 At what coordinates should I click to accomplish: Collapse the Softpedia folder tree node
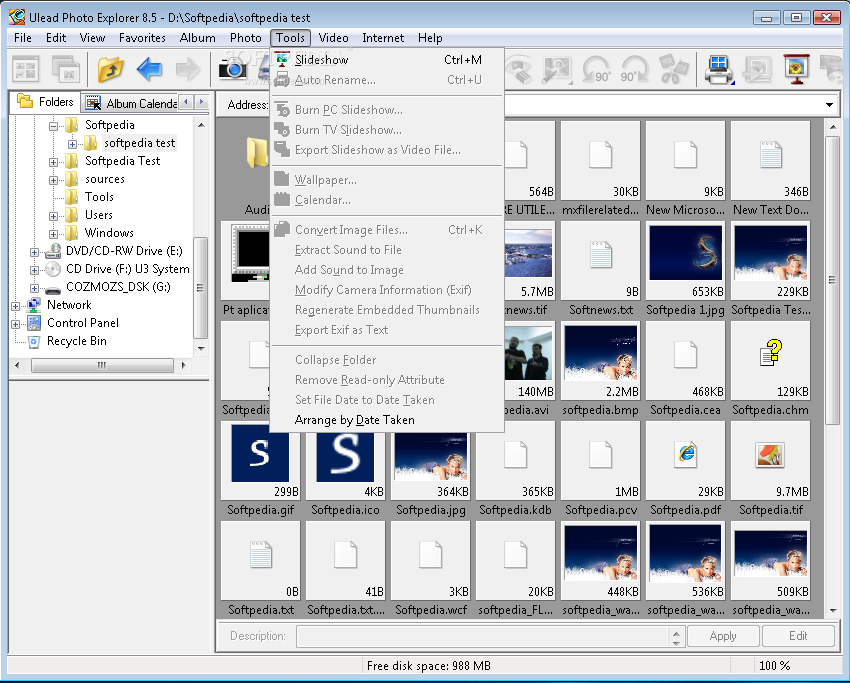tap(53, 126)
